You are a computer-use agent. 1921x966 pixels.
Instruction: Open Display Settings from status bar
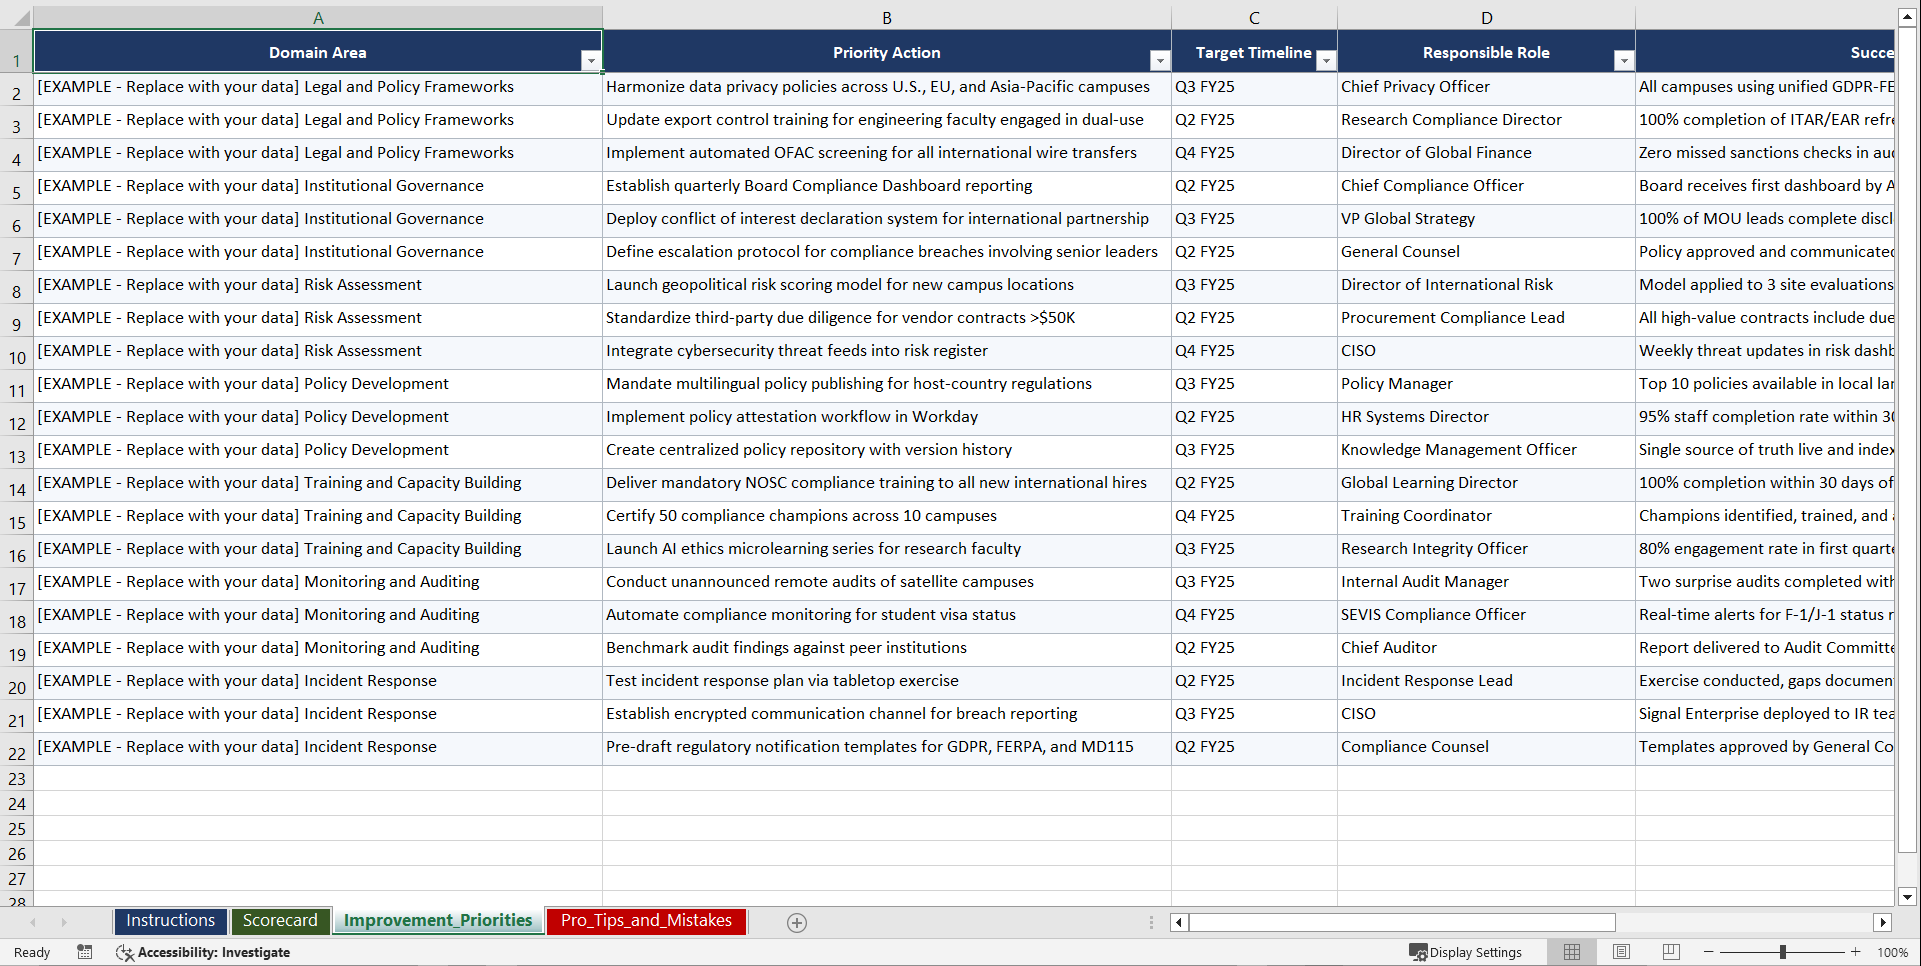[x=1466, y=952]
